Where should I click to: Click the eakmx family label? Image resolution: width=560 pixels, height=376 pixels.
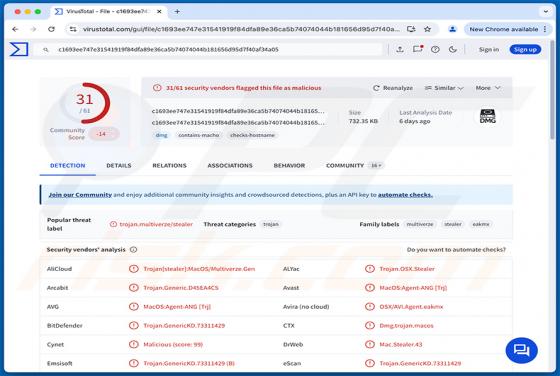pos(481,224)
